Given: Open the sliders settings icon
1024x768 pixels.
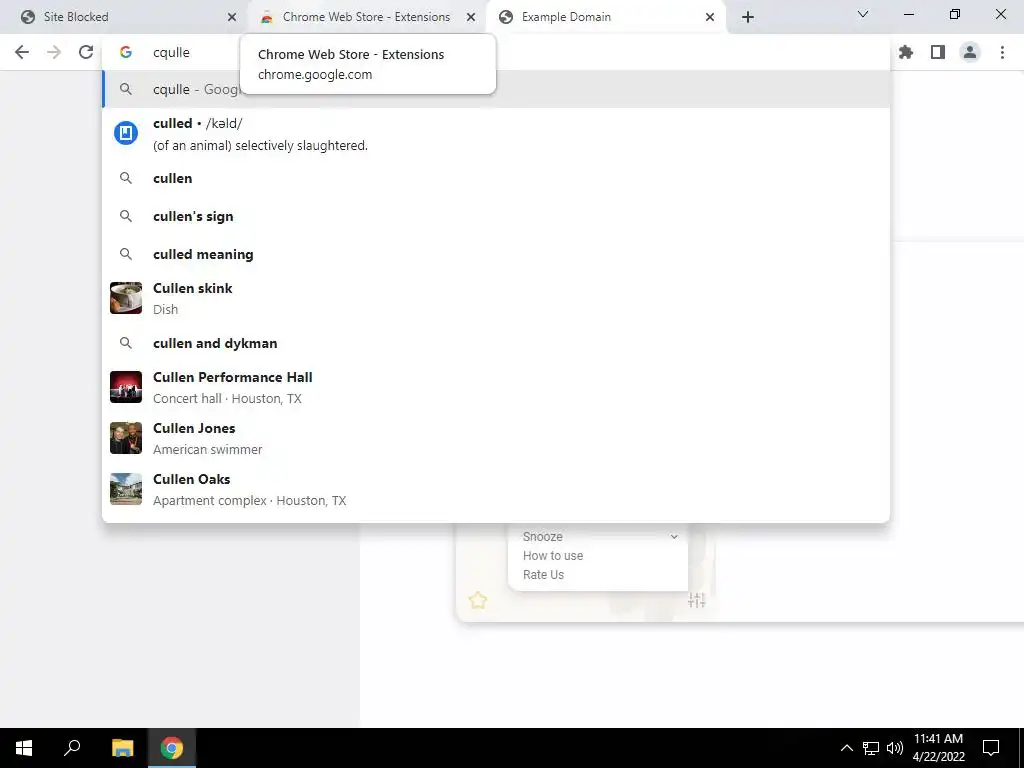Looking at the screenshot, I should point(696,600).
